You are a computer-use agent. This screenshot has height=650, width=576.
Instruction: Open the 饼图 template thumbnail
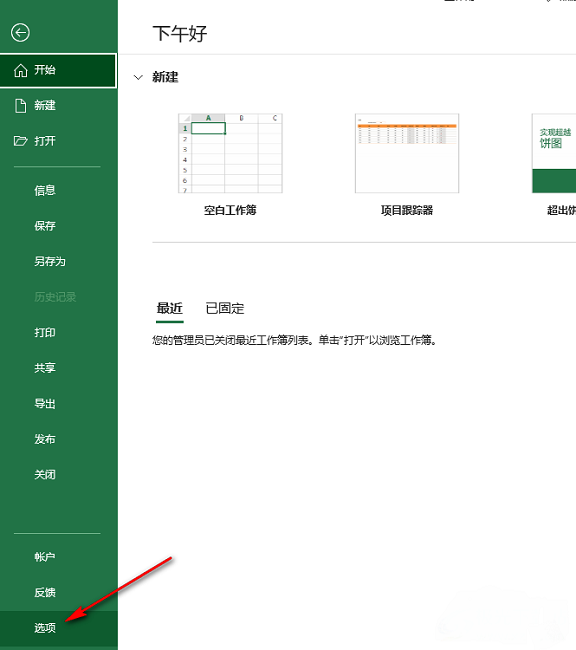point(554,153)
